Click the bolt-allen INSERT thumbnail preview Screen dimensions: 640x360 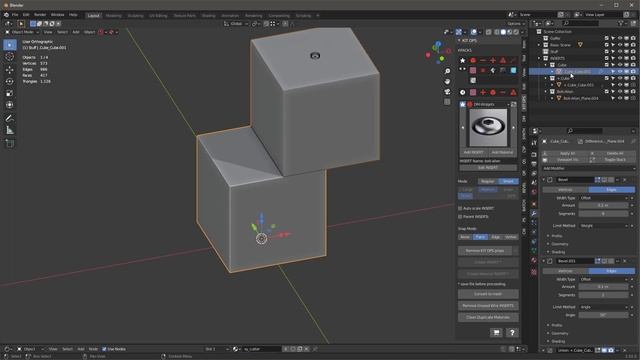point(488,128)
